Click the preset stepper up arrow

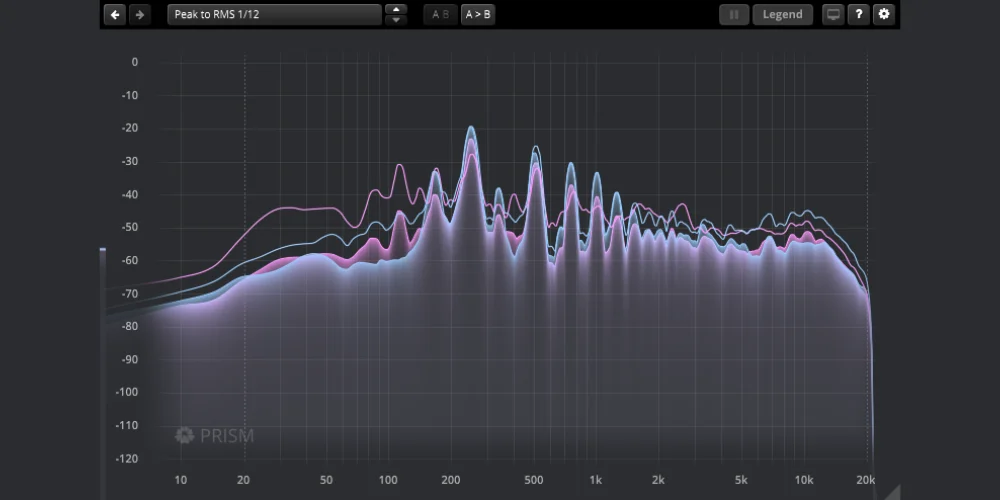point(396,10)
